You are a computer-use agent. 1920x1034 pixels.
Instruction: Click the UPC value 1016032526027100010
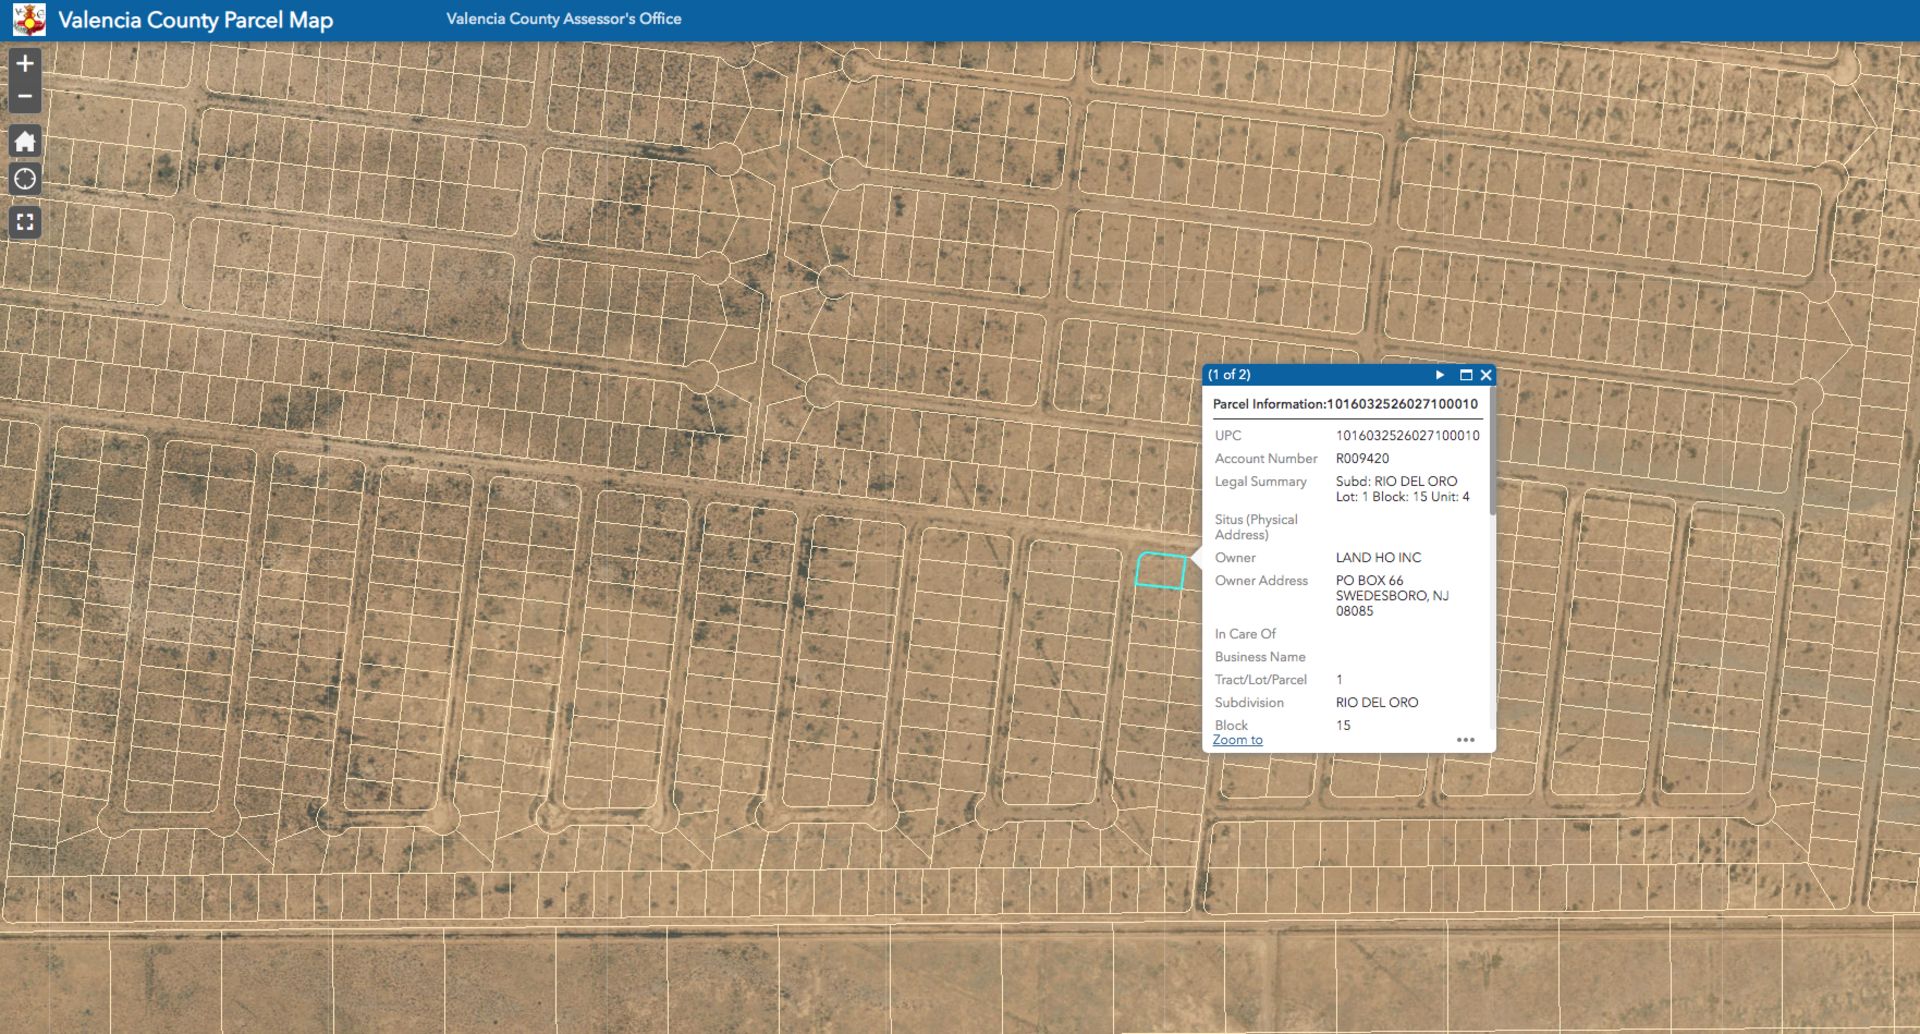click(1408, 436)
